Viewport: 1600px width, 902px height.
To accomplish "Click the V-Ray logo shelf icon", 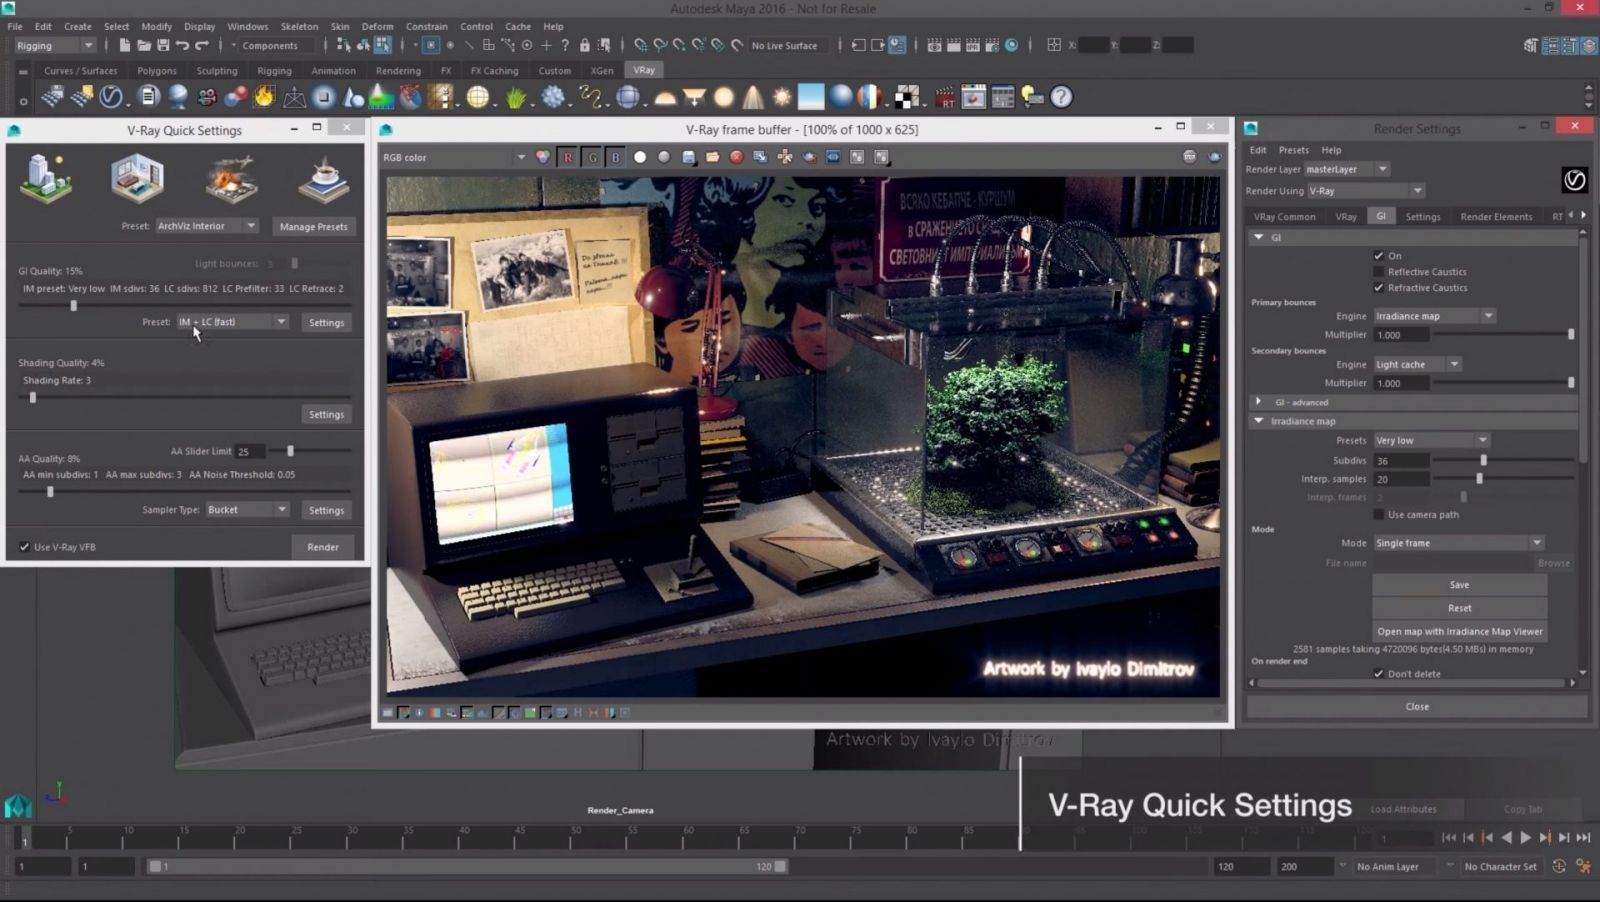I will coord(111,97).
